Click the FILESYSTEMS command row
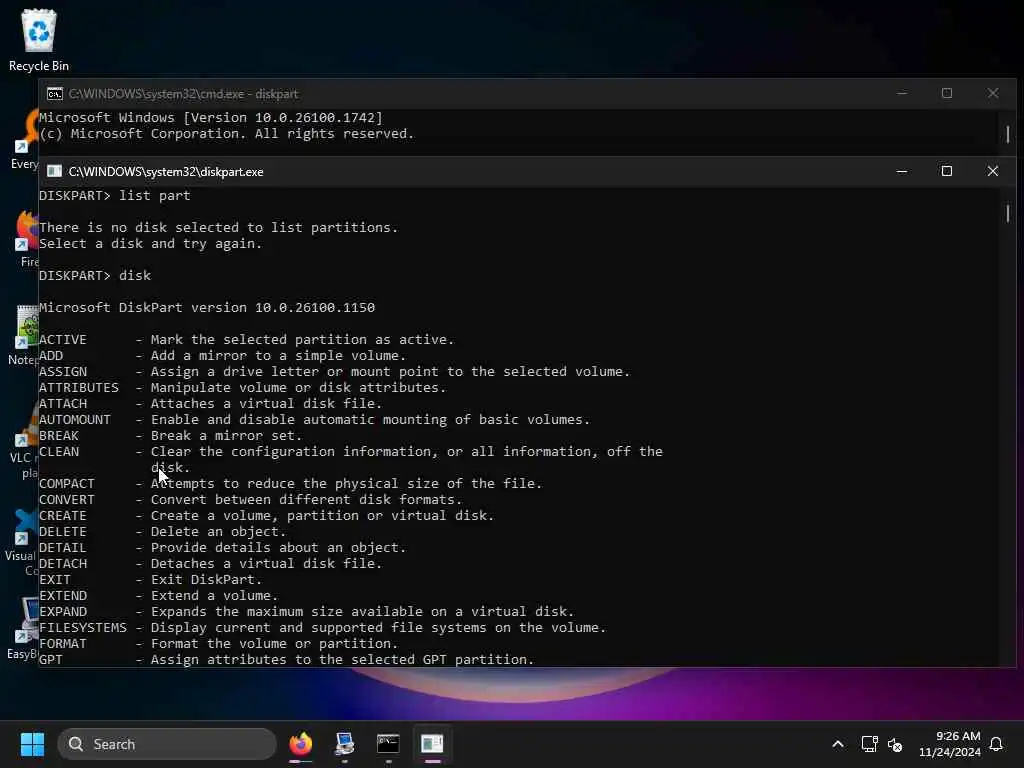1024x768 pixels. point(323,628)
